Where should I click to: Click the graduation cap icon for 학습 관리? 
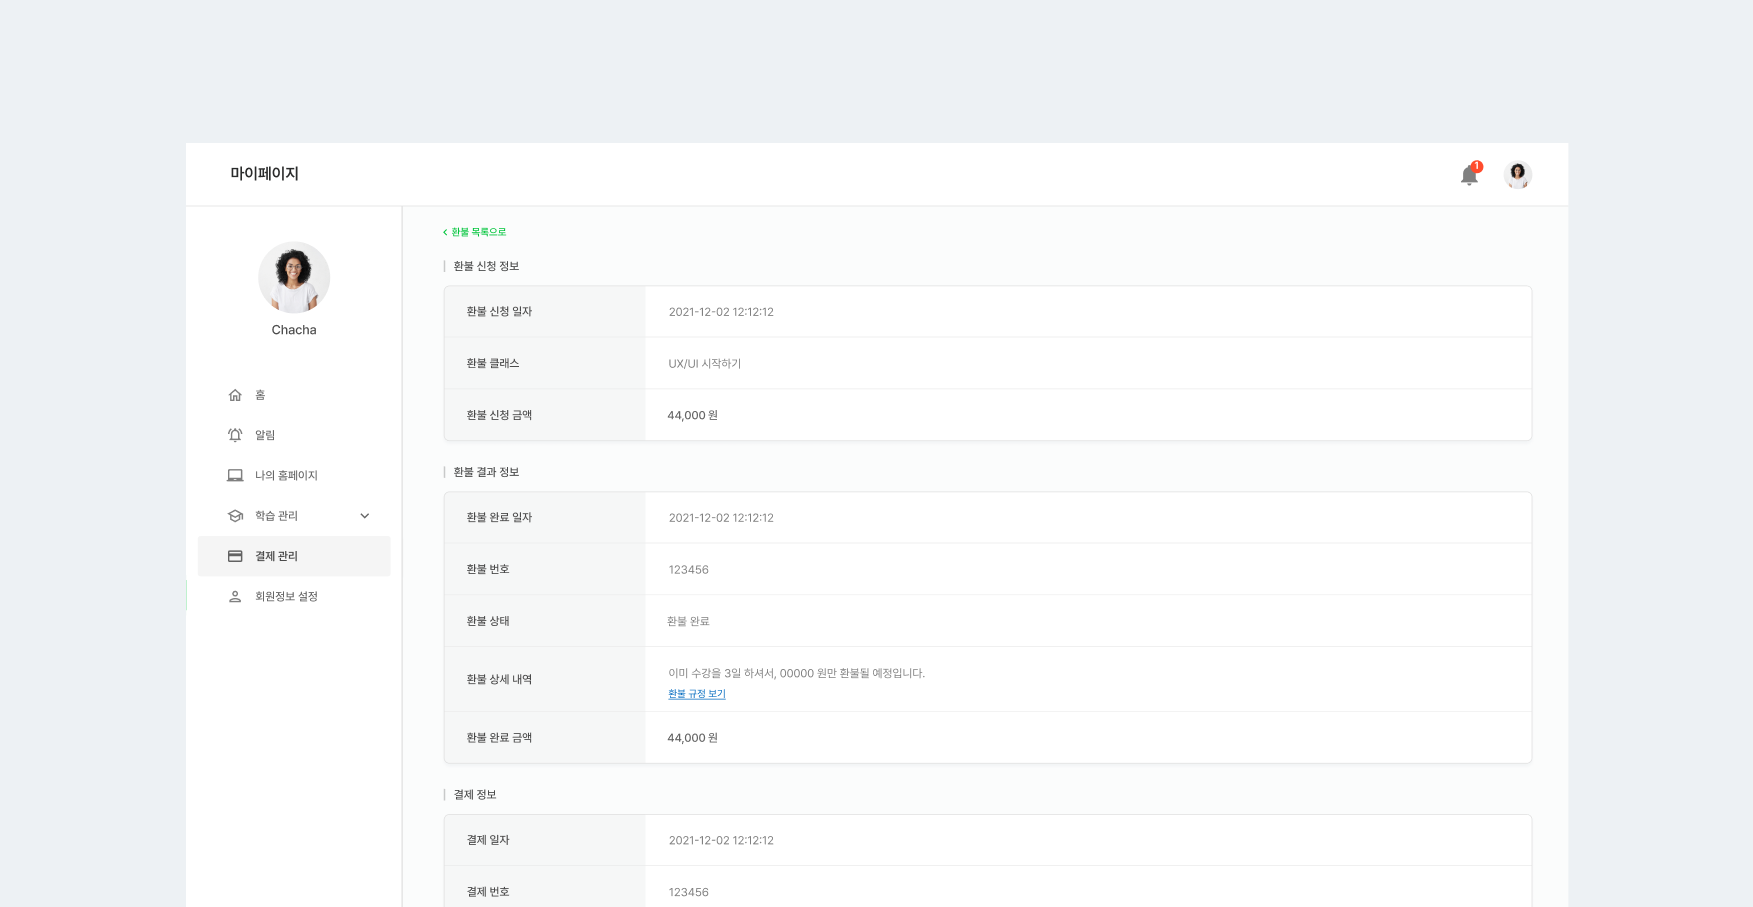coord(235,516)
